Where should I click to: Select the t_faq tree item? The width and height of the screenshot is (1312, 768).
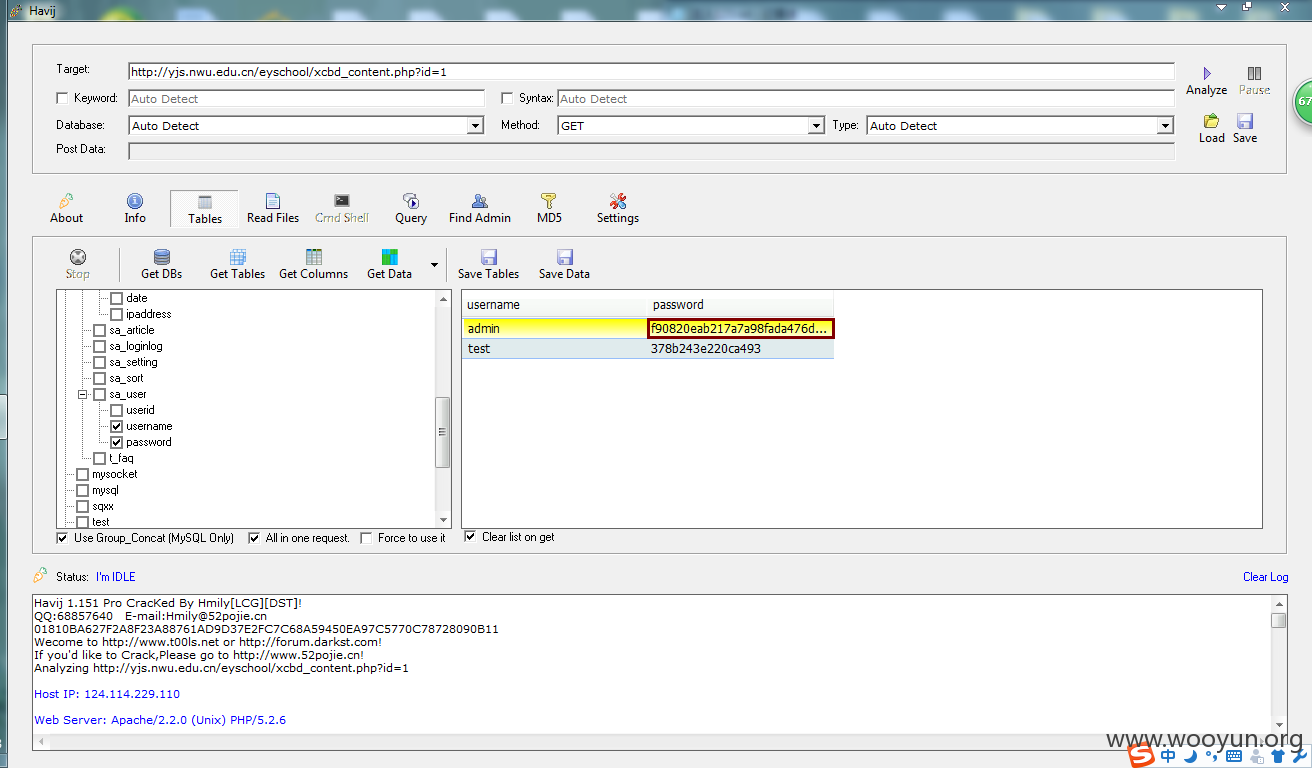121,458
